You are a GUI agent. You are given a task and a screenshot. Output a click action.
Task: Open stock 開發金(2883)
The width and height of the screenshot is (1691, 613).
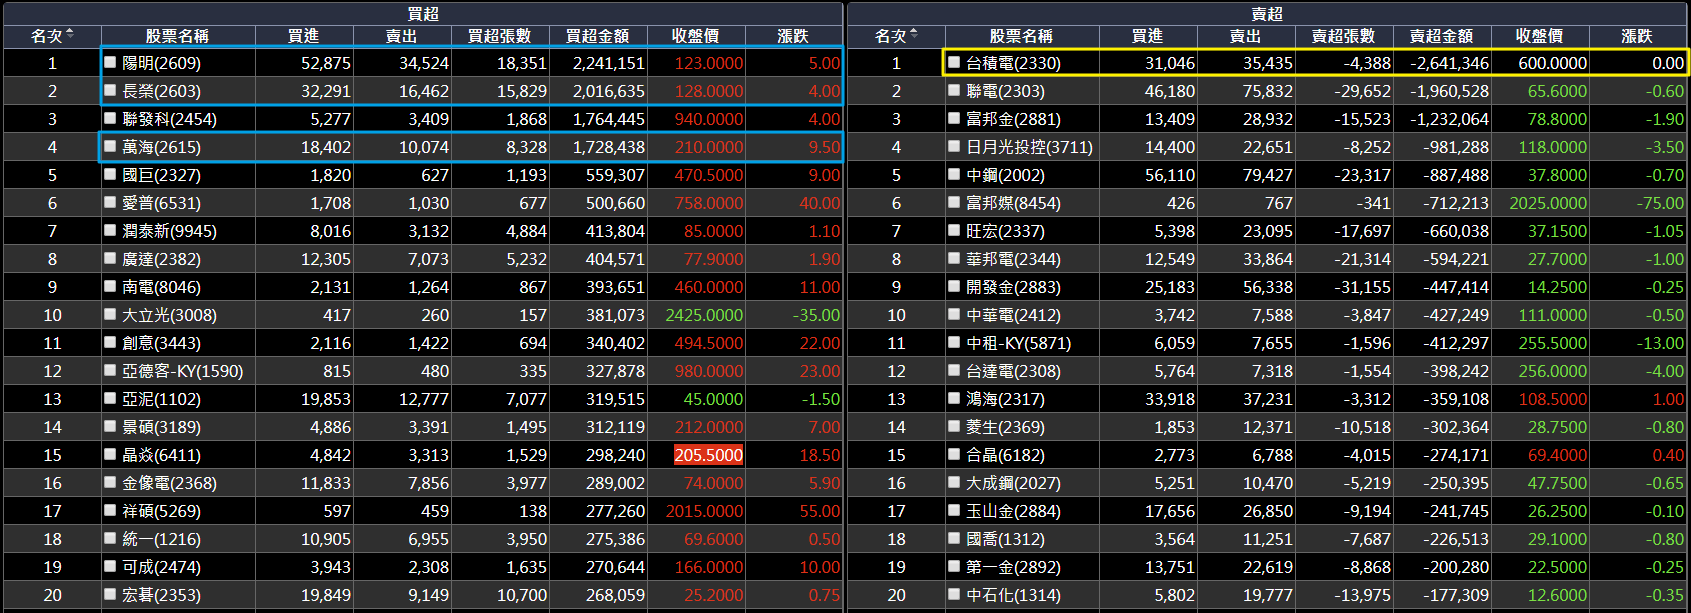tap(1013, 287)
